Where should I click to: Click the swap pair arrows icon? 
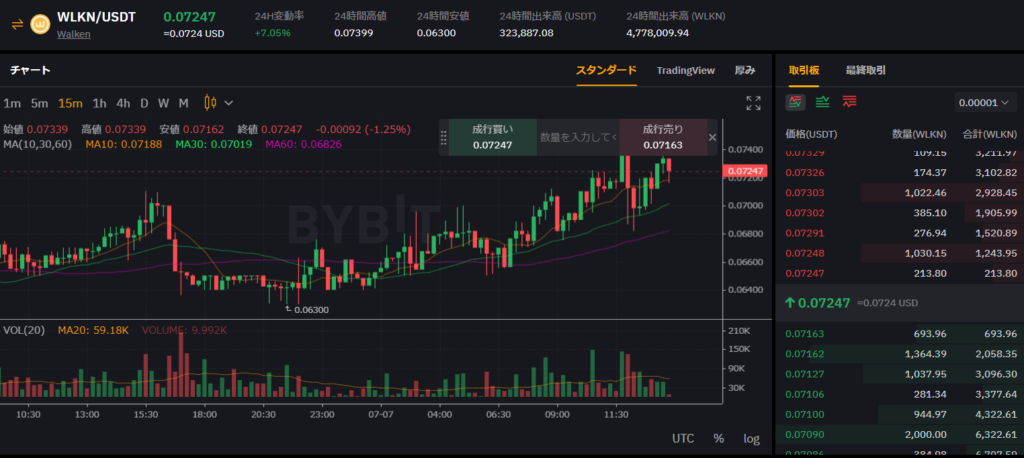[17, 25]
